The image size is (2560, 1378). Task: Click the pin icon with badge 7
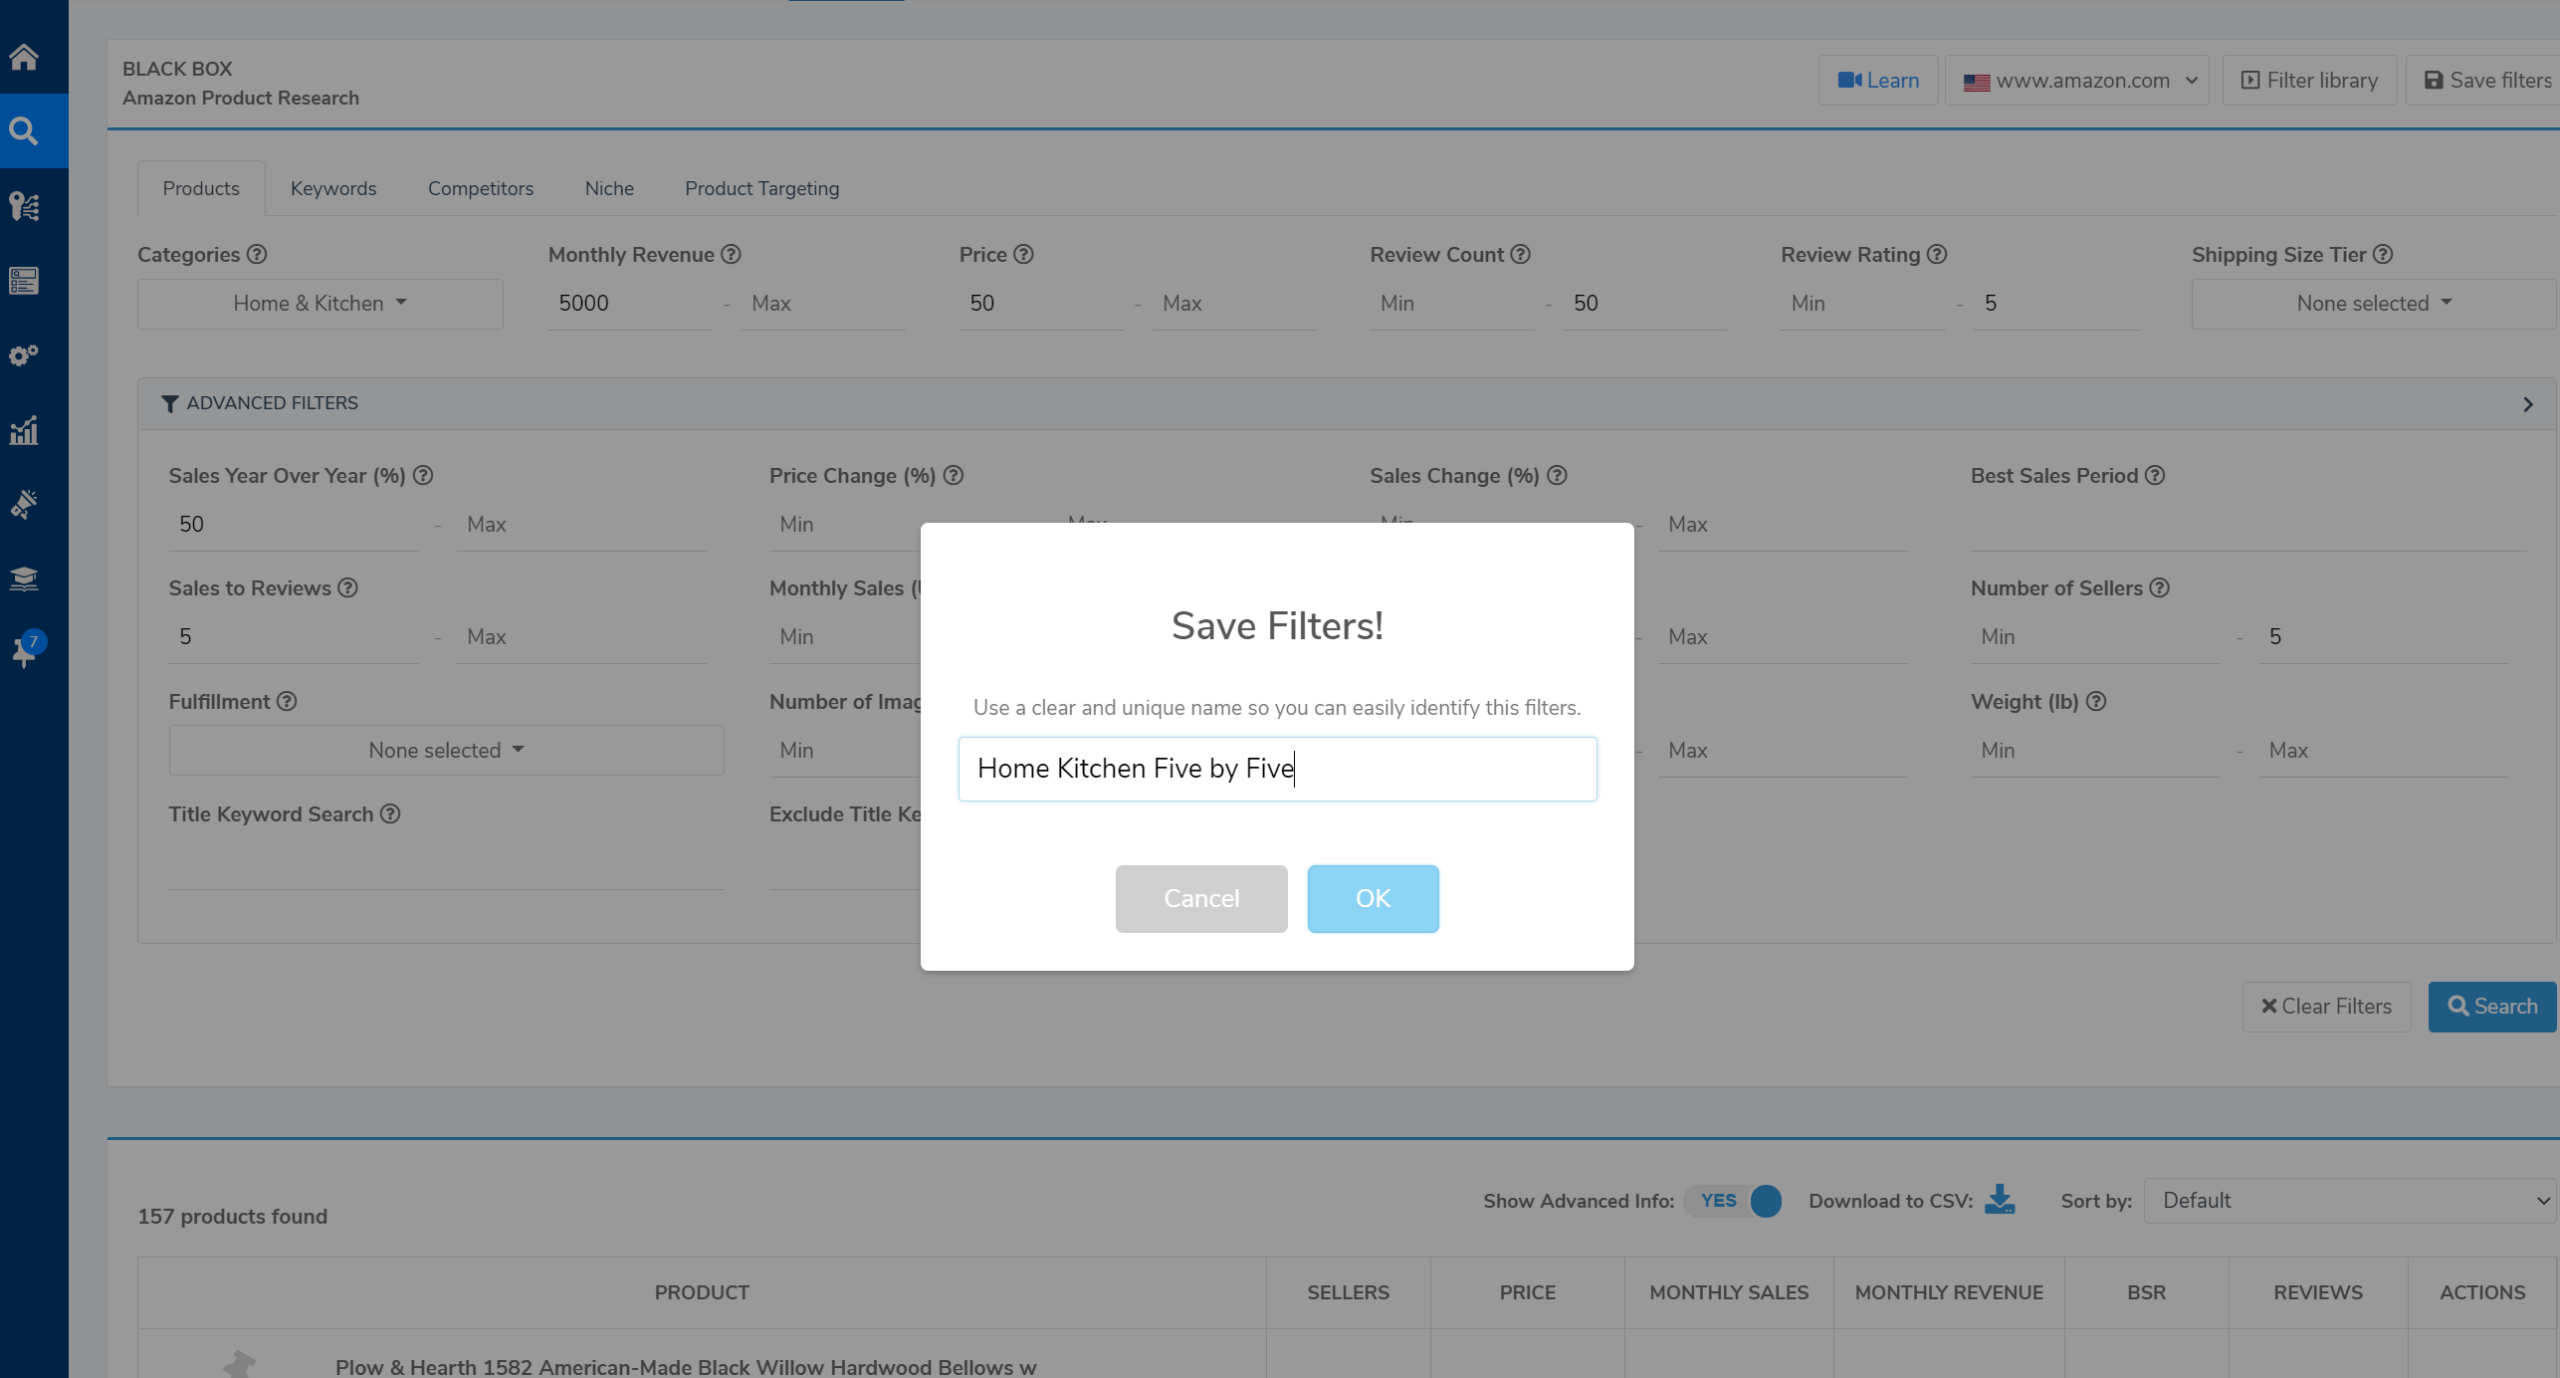tap(24, 651)
